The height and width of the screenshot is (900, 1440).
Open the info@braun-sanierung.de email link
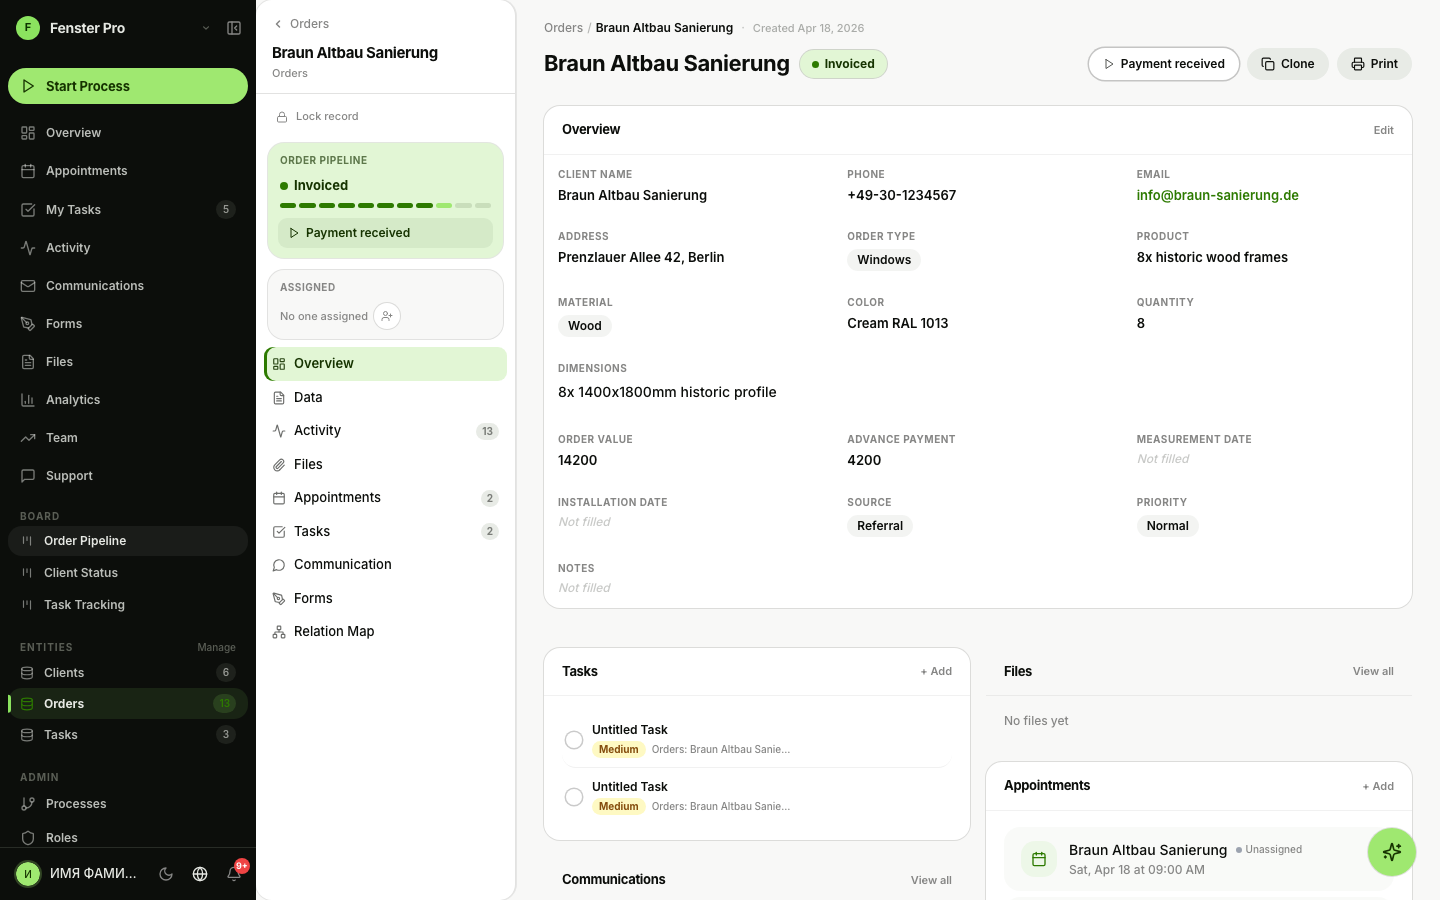click(x=1217, y=196)
